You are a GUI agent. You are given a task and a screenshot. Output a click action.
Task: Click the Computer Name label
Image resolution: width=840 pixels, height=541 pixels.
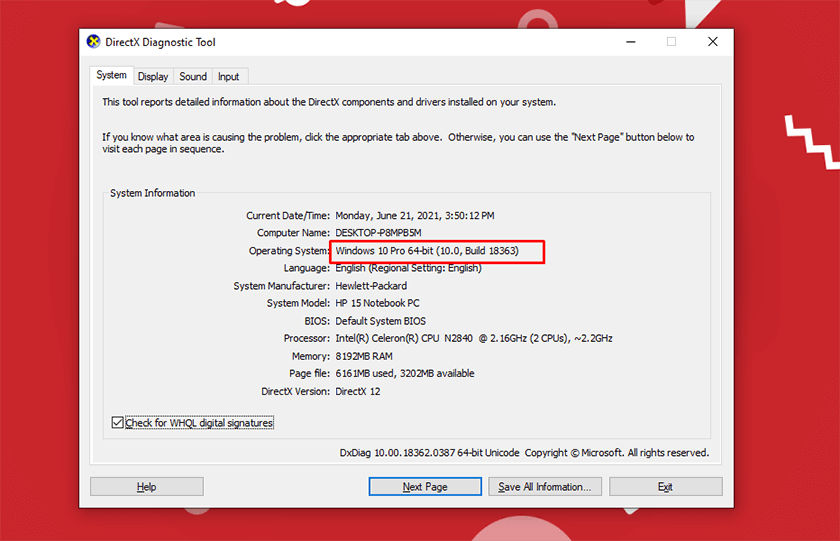click(293, 232)
